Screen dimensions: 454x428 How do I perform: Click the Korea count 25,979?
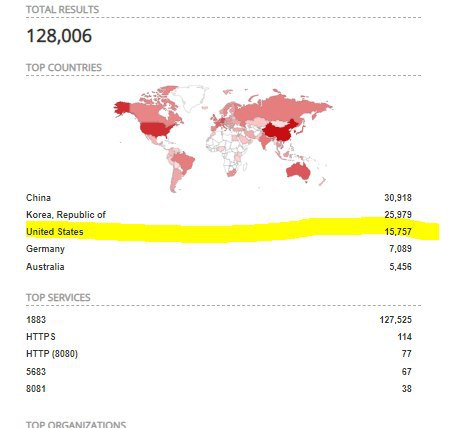click(398, 215)
